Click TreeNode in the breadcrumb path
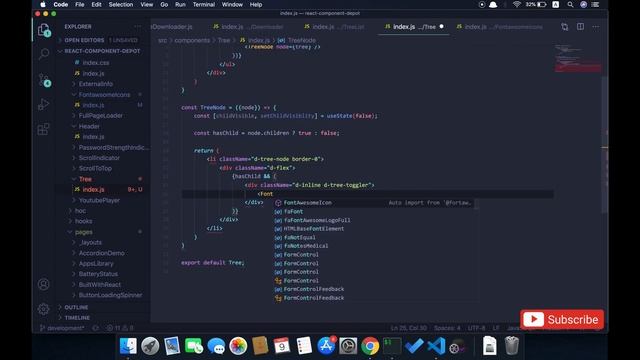Screen dimensions: 640x360 tap(302, 40)
